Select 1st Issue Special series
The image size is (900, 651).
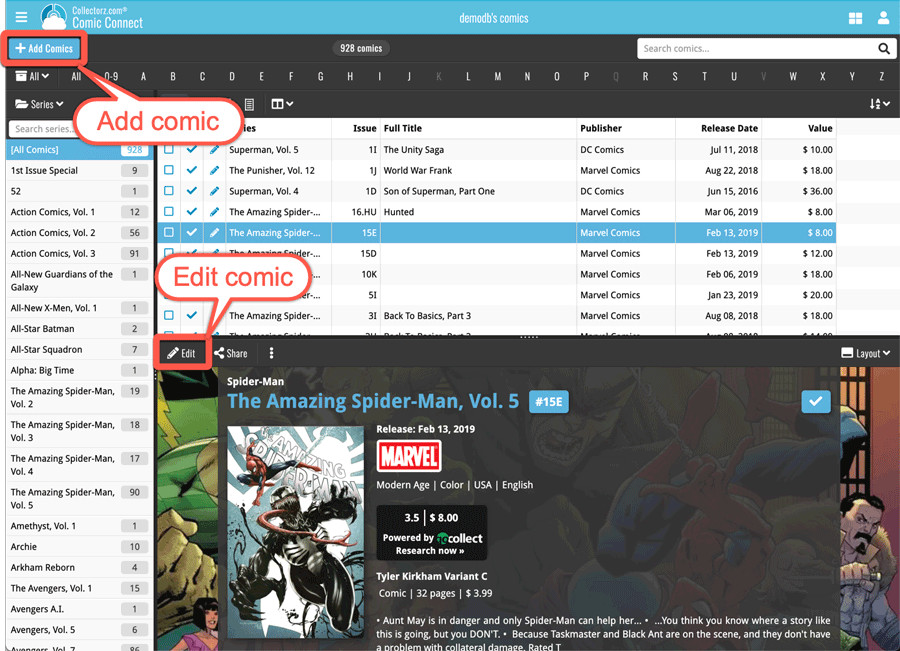pyautogui.click(x=79, y=170)
